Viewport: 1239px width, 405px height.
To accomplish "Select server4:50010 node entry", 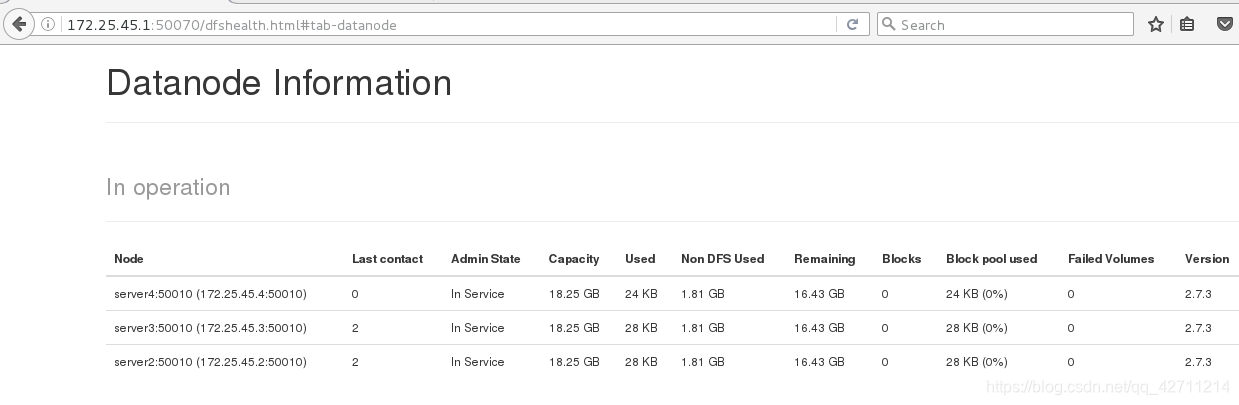I will (x=210, y=294).
